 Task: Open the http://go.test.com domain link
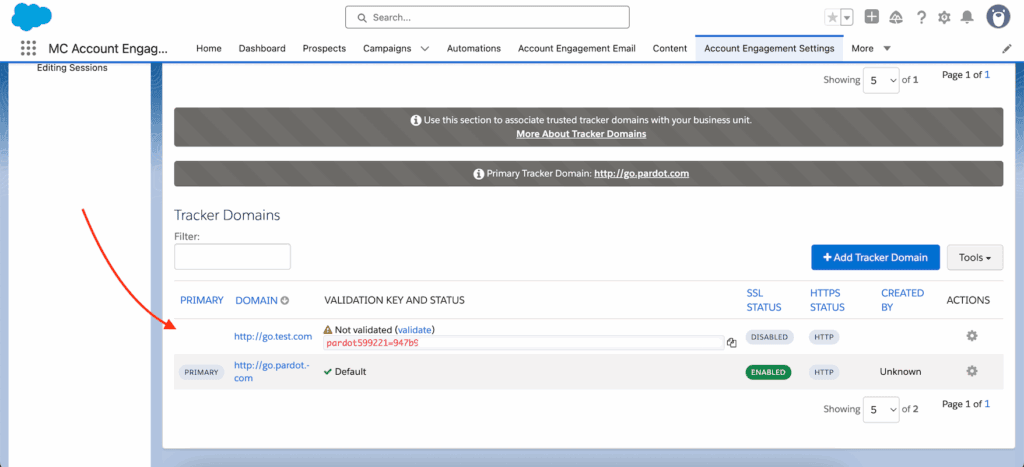pyautogui.click(x=273, y=336)
